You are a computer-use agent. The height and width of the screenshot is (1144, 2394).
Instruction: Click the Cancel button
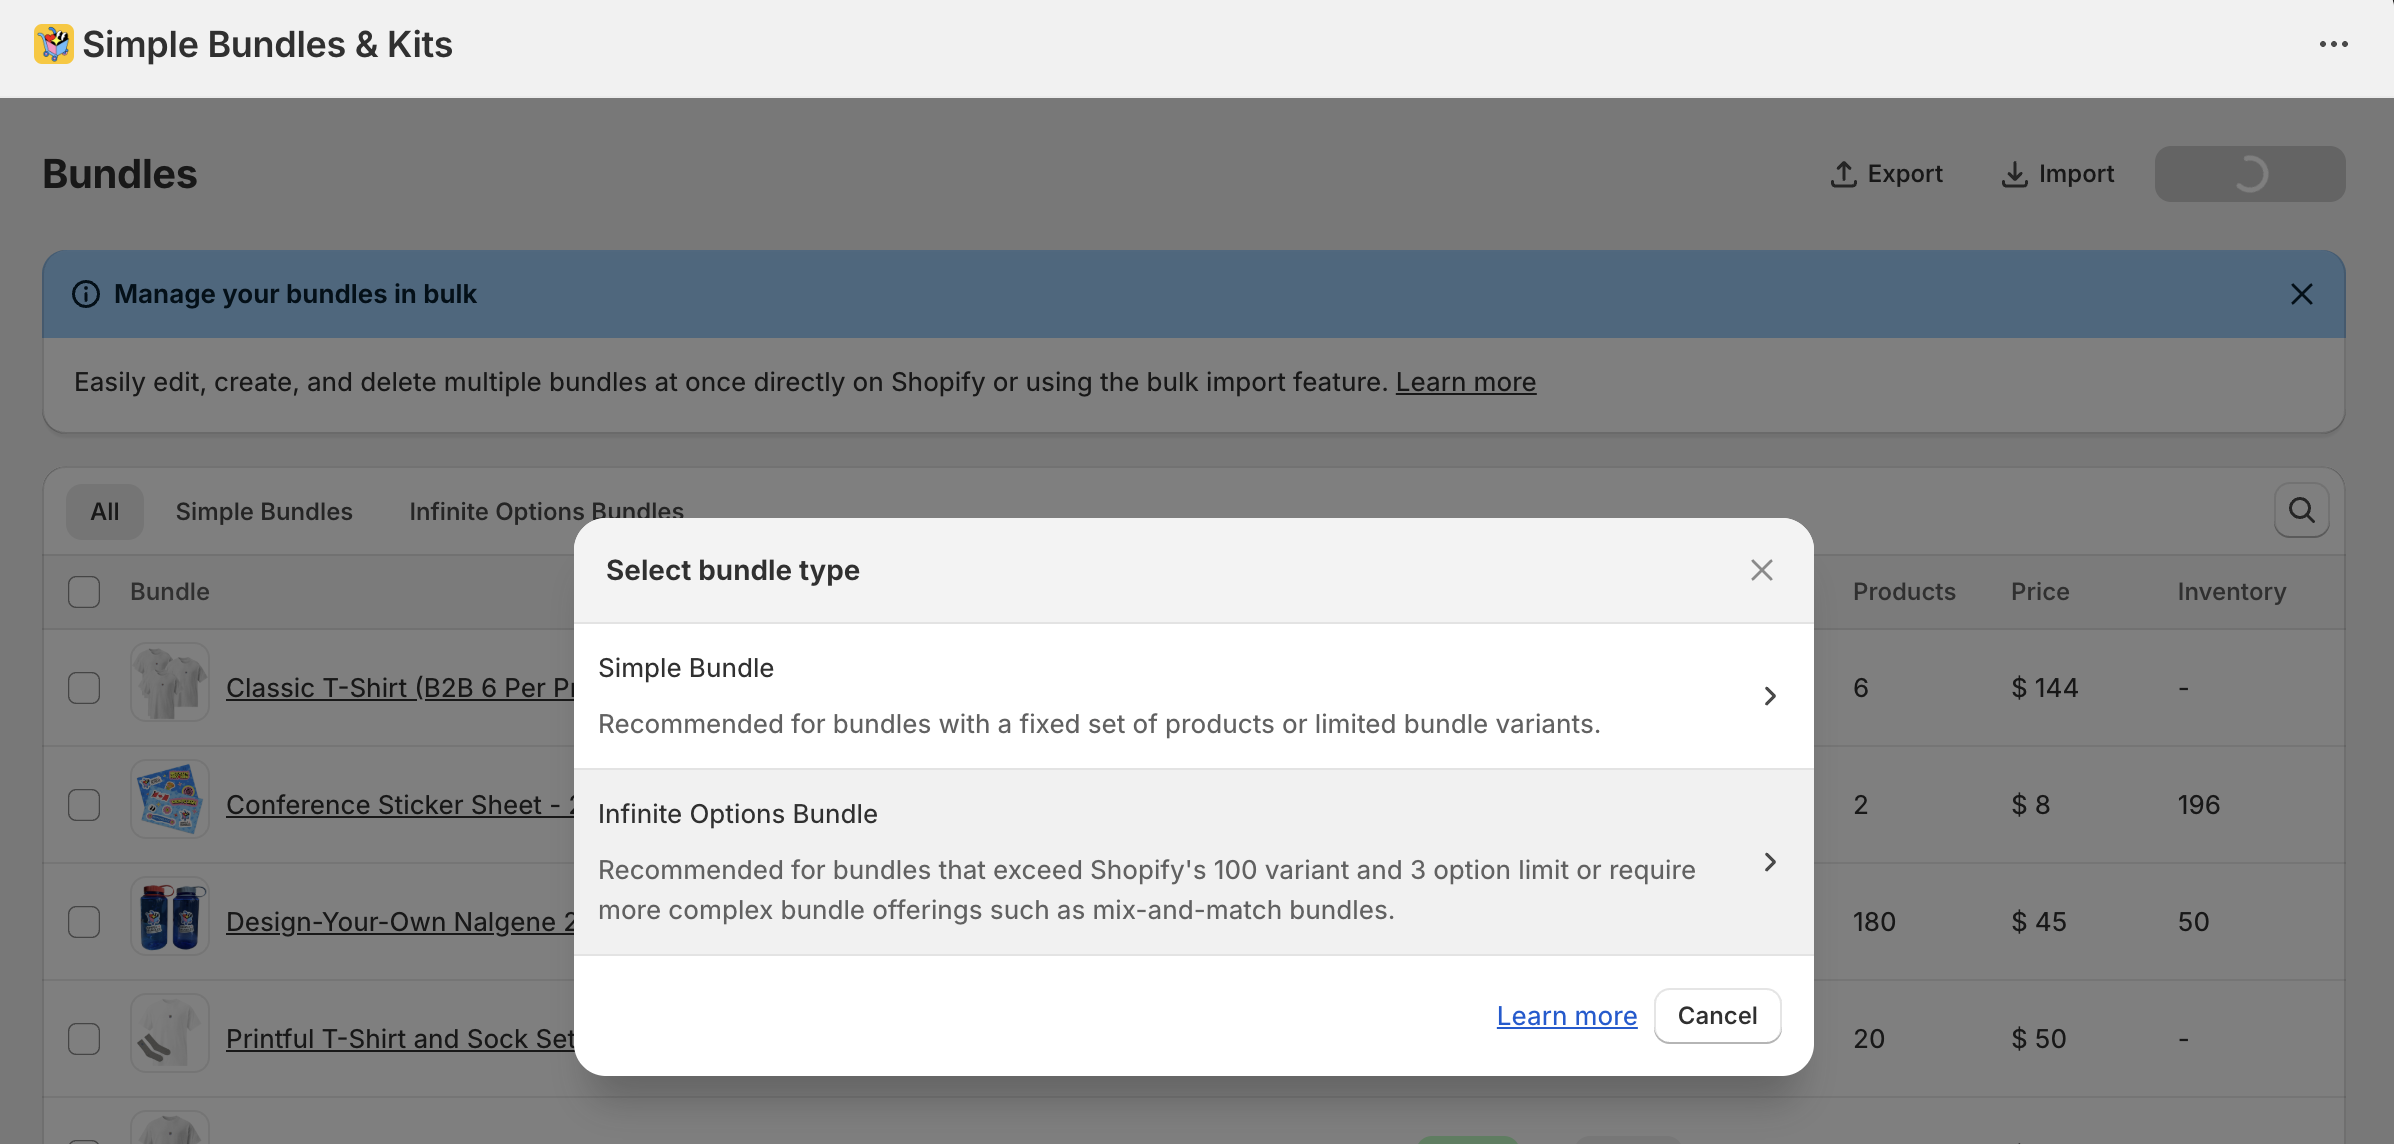[1717, 1016]
